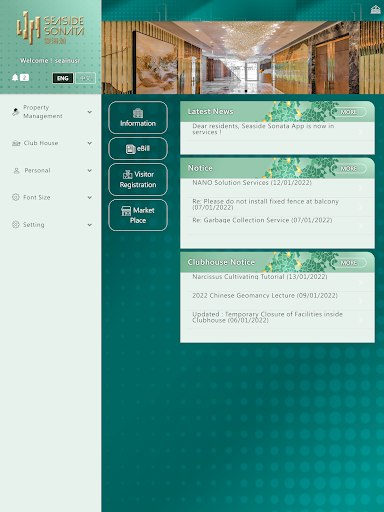
Task: Click the Seaside Sonata logo
Action: tap(50, 28)
